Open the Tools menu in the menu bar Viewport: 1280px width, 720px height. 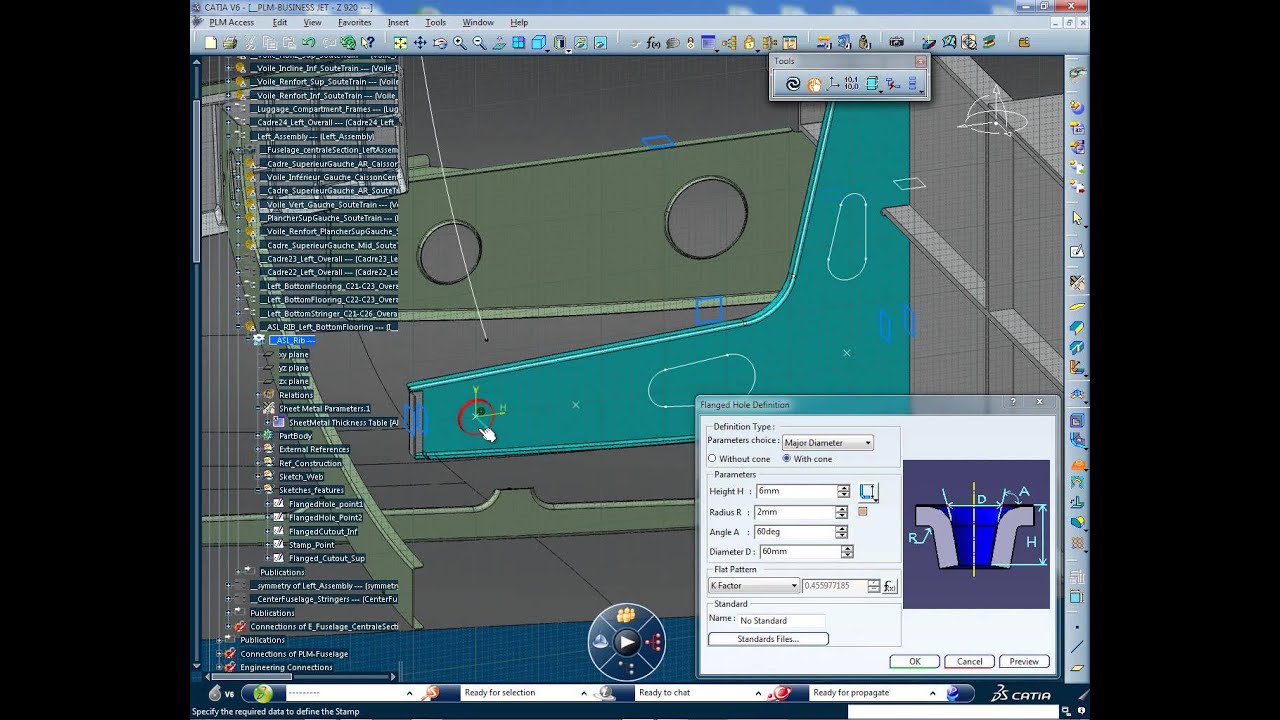coord(435,22)
